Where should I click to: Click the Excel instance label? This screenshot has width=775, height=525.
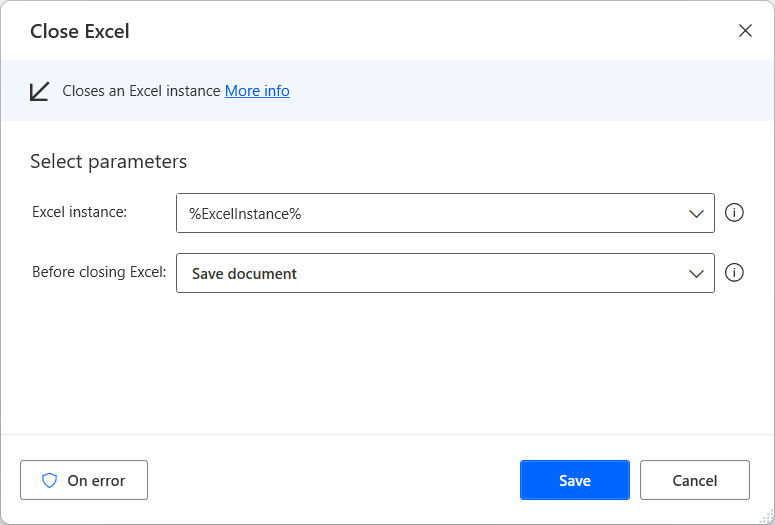(x=79, y=212)
